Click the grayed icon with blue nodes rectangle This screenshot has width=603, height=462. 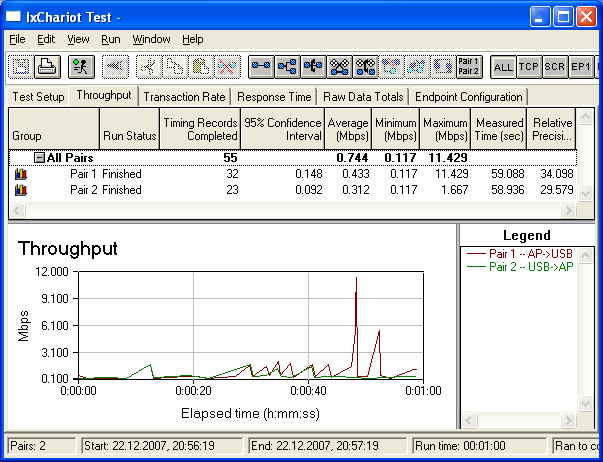[x=444, y=67]
